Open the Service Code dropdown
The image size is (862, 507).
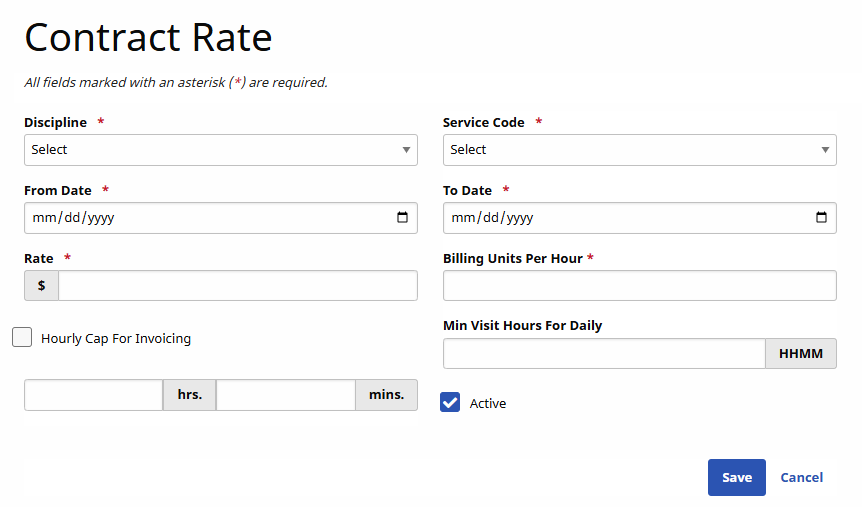point(639,150)
